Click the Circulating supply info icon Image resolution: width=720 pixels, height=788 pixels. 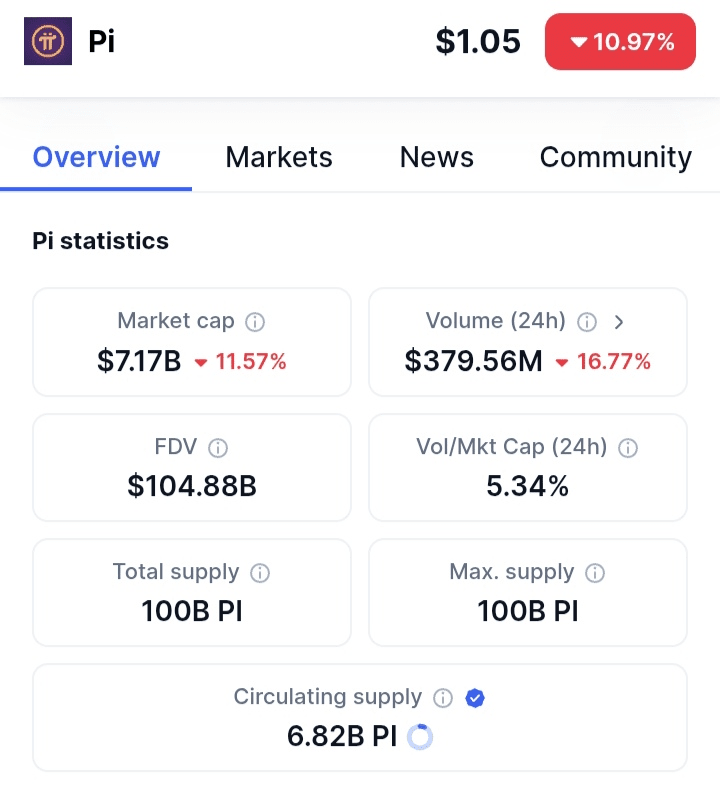tap(443, 698)
